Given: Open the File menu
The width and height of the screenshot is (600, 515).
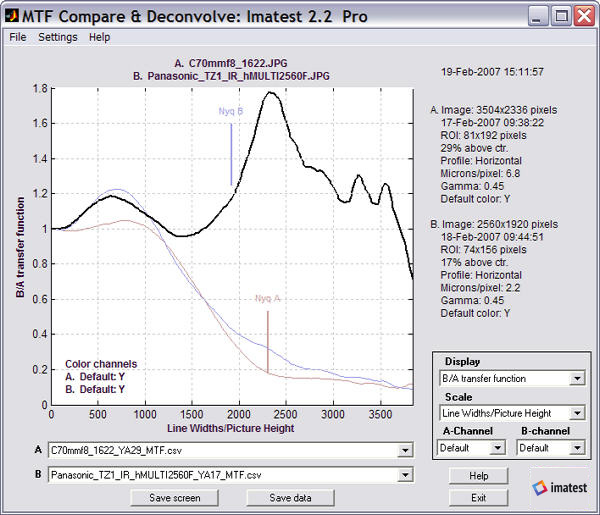Looking at the screenshot, I should 18,37.
